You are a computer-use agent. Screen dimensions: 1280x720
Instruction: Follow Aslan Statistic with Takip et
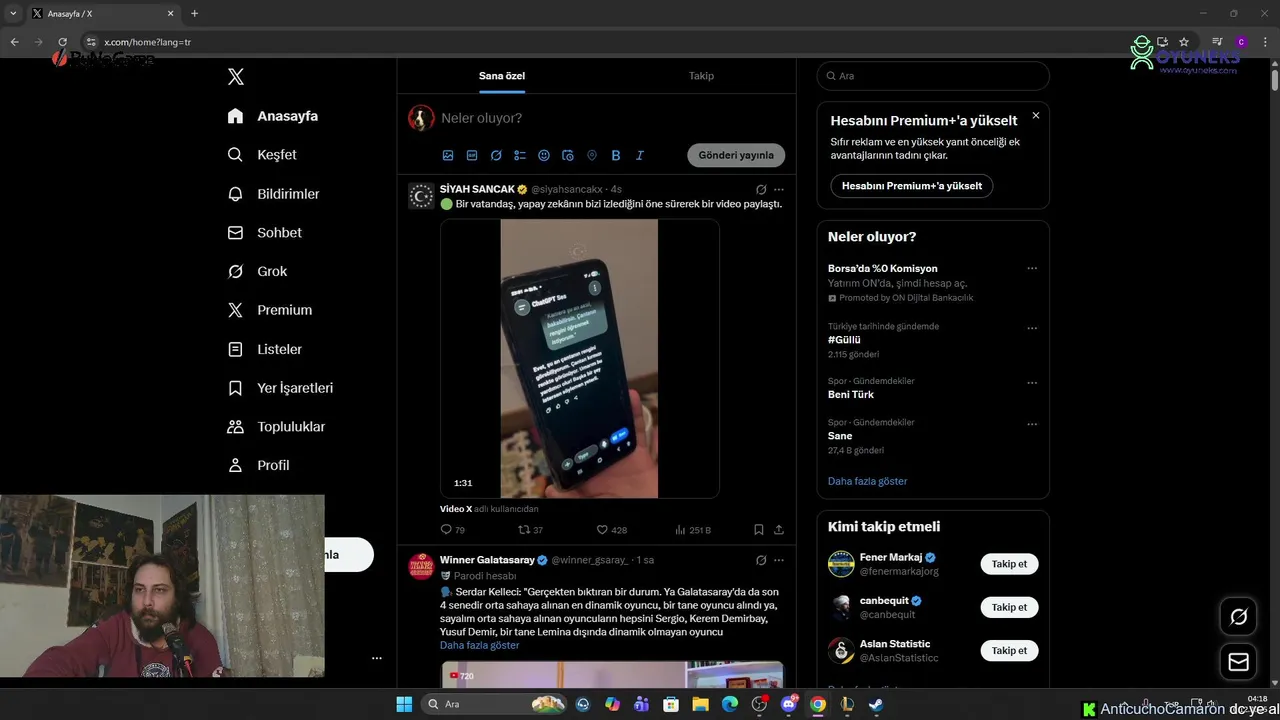[x=1009, y=650]
